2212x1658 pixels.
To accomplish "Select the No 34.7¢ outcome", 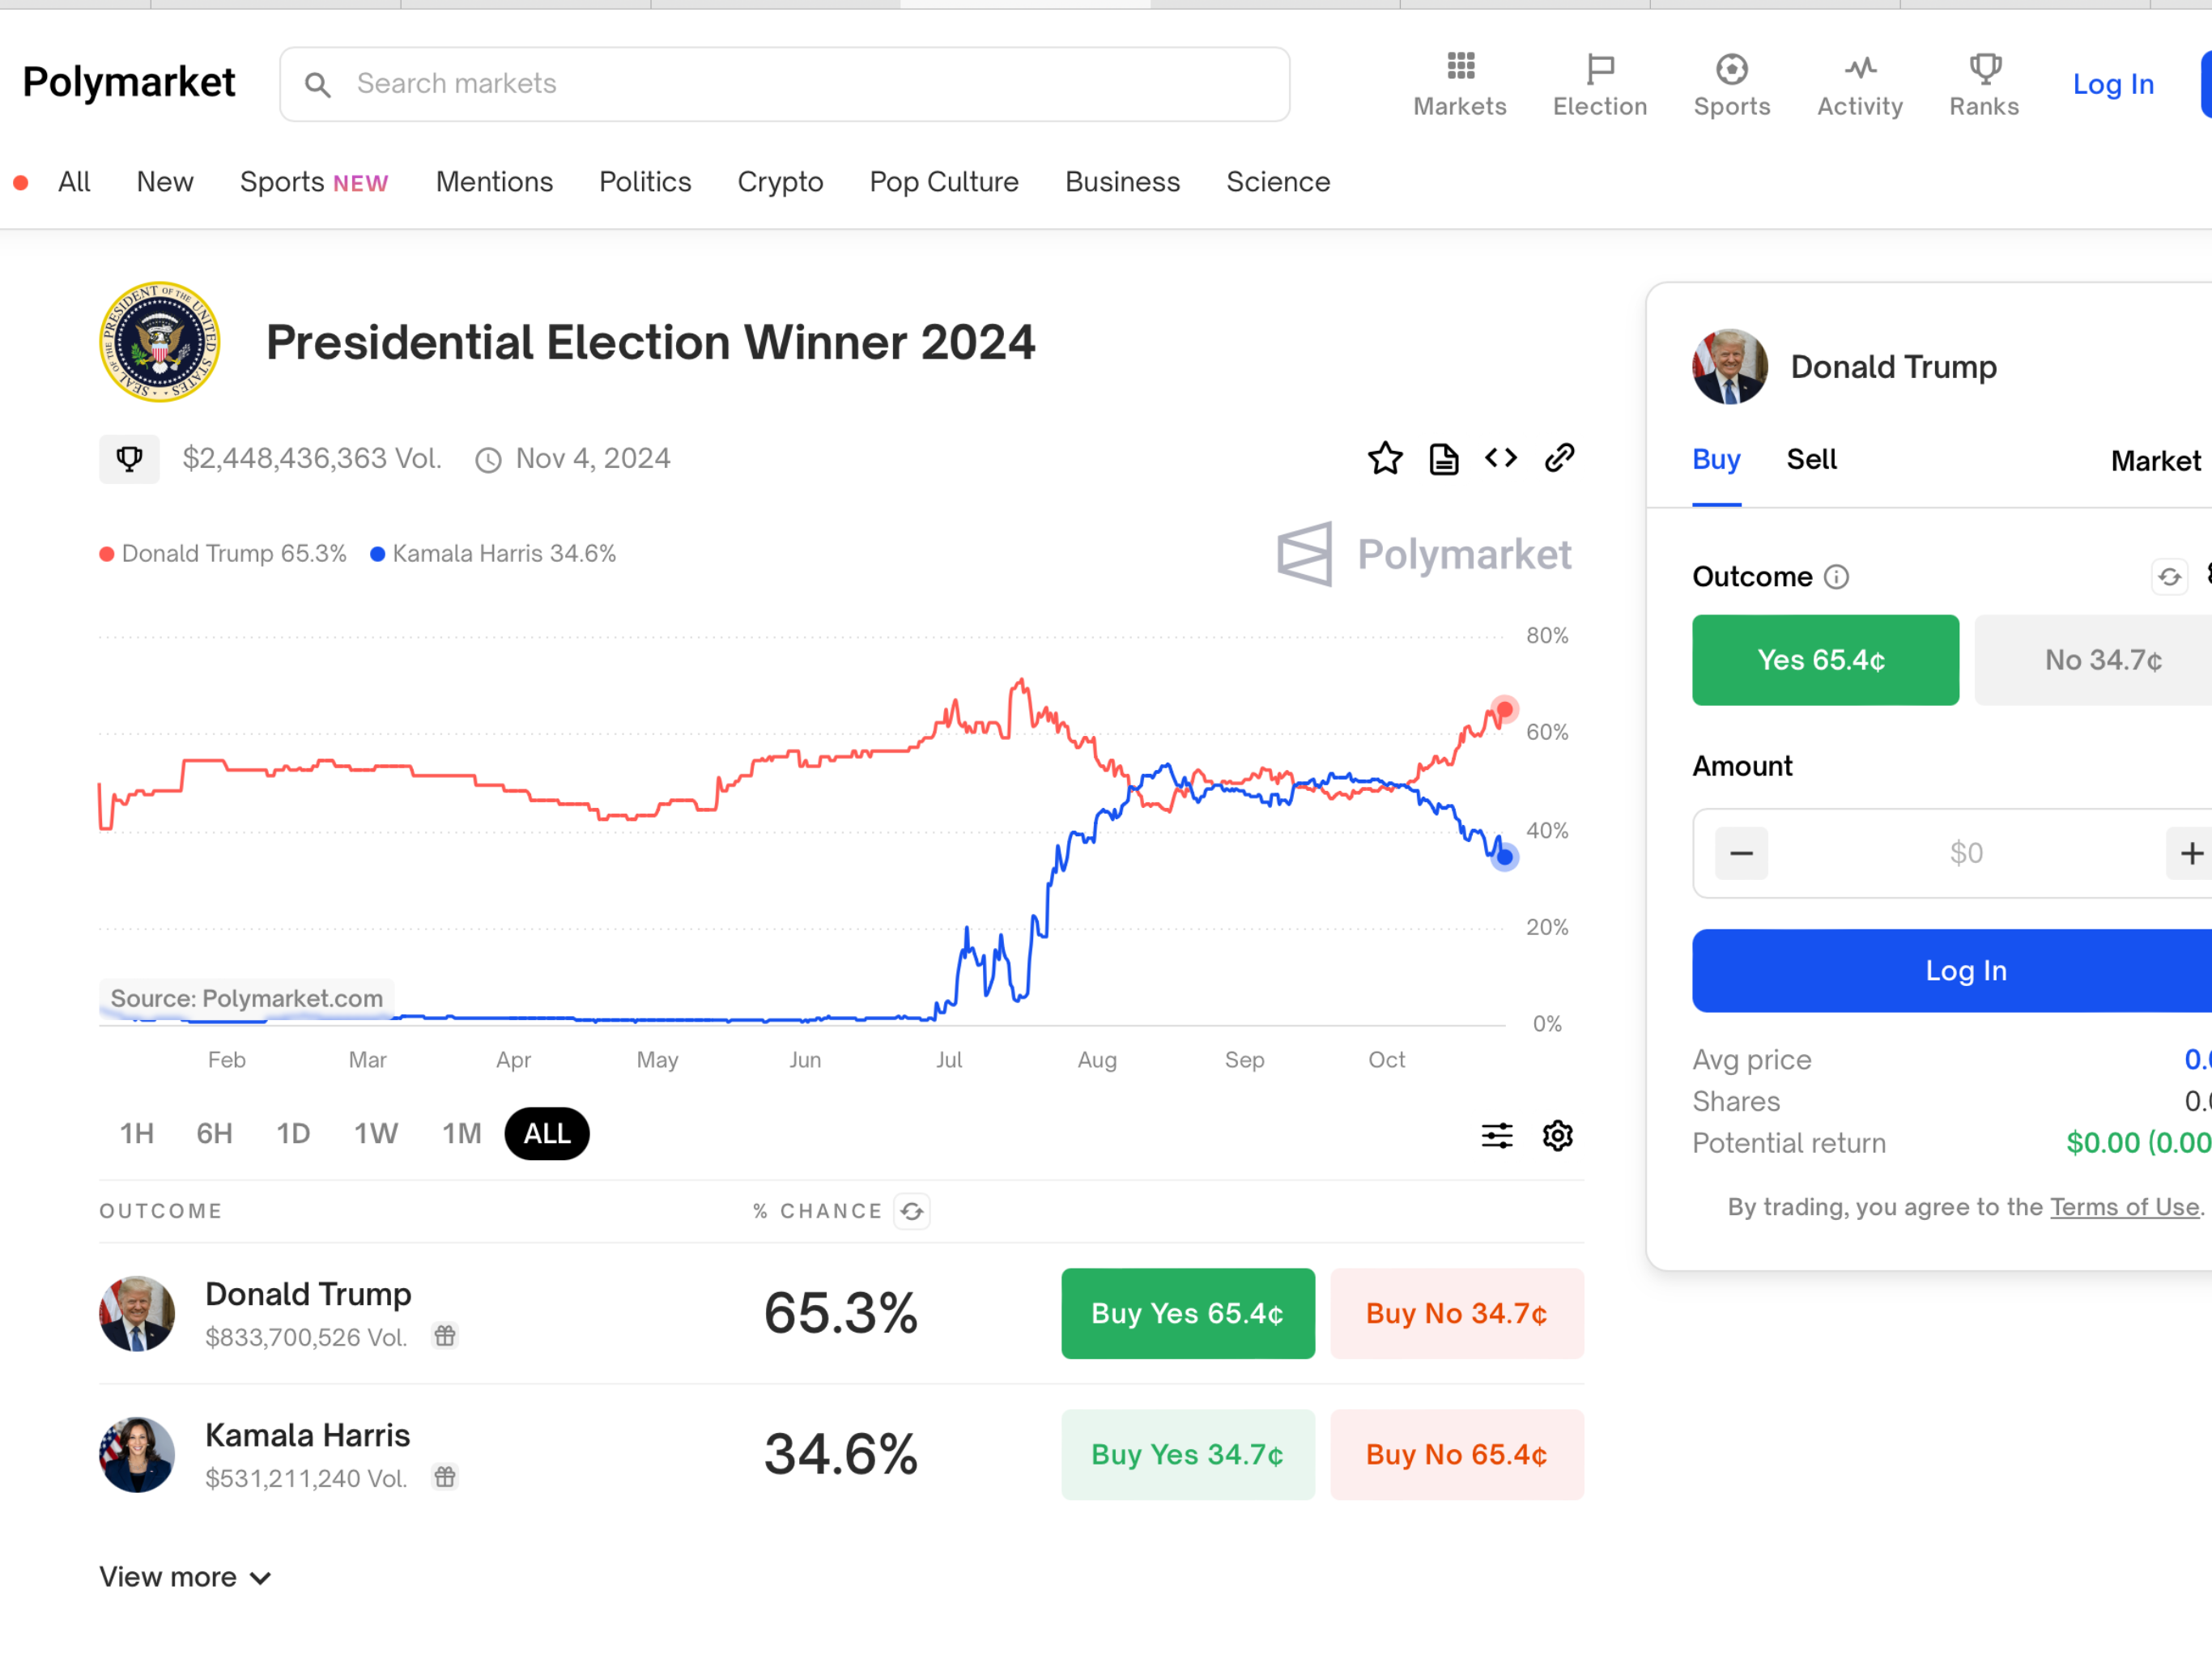I will (2100, 660).
